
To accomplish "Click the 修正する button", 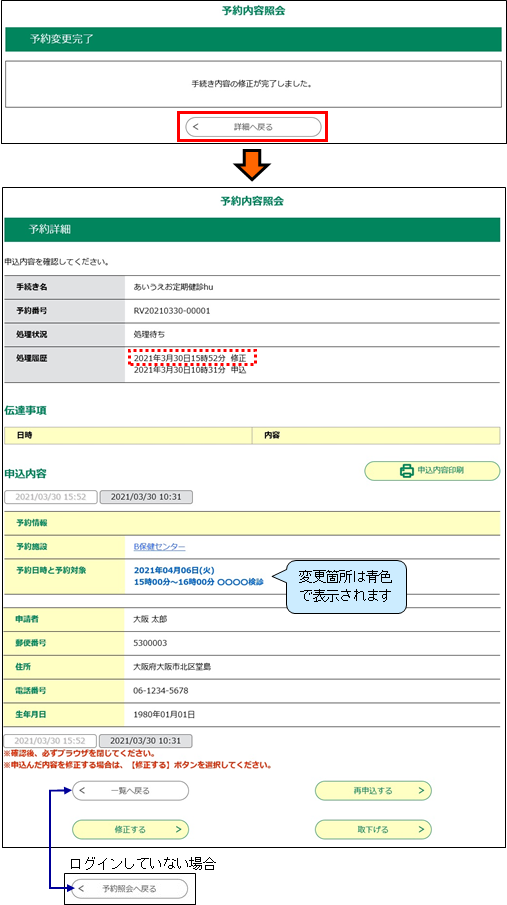I will 131,829.
